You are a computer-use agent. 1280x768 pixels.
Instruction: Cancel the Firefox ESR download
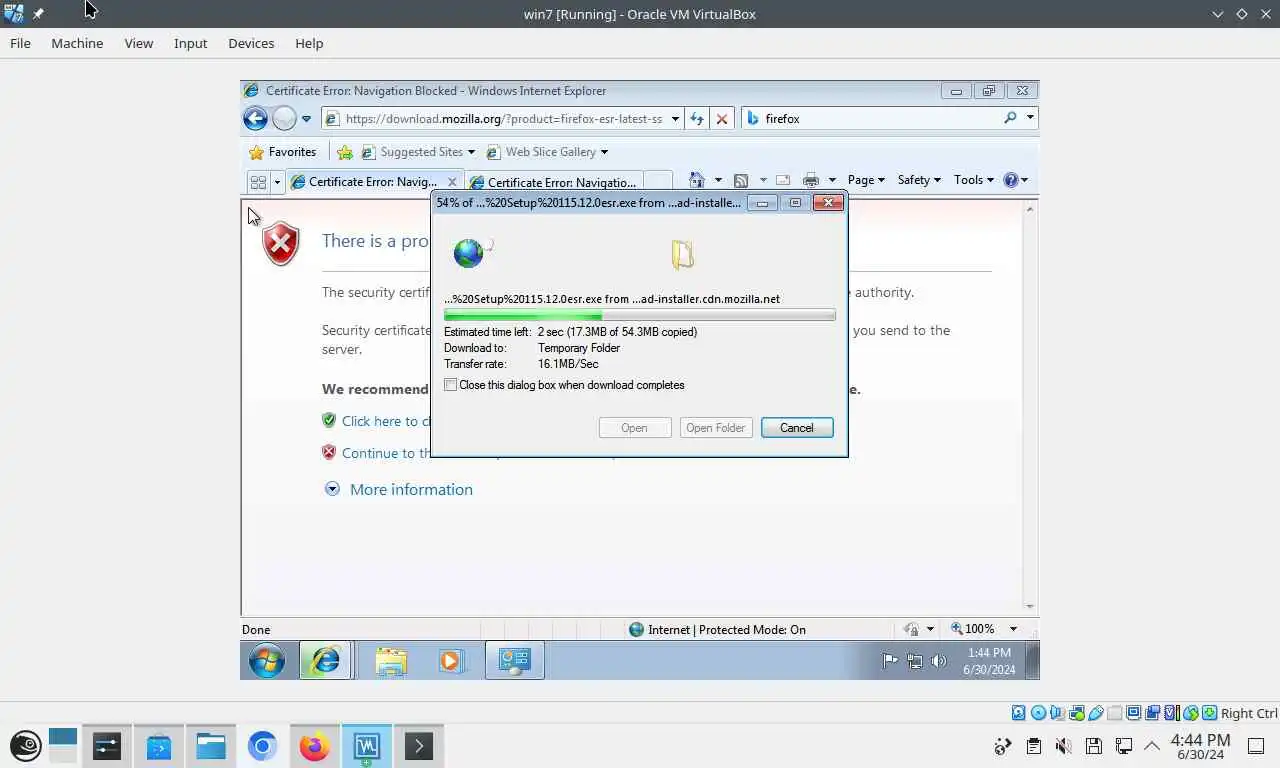pyautogui.click(x=797, y=428)
